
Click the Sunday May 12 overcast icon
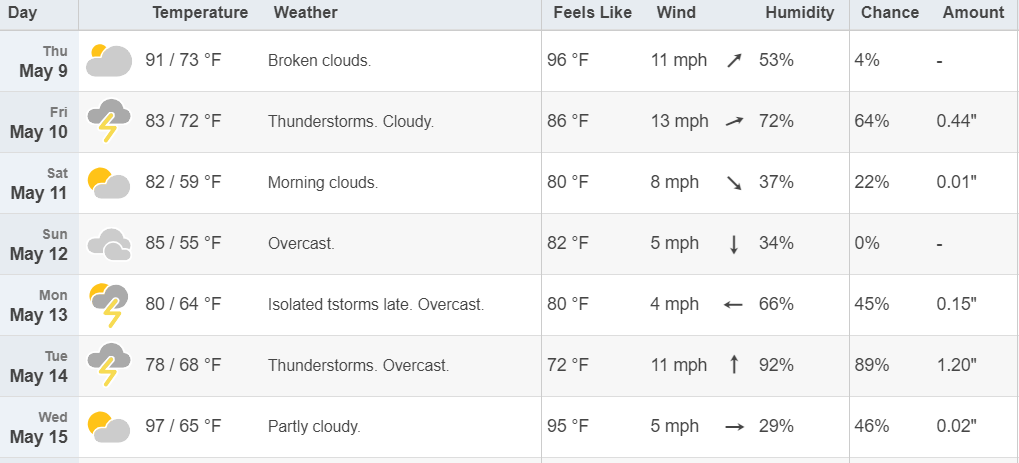[109, 244]
